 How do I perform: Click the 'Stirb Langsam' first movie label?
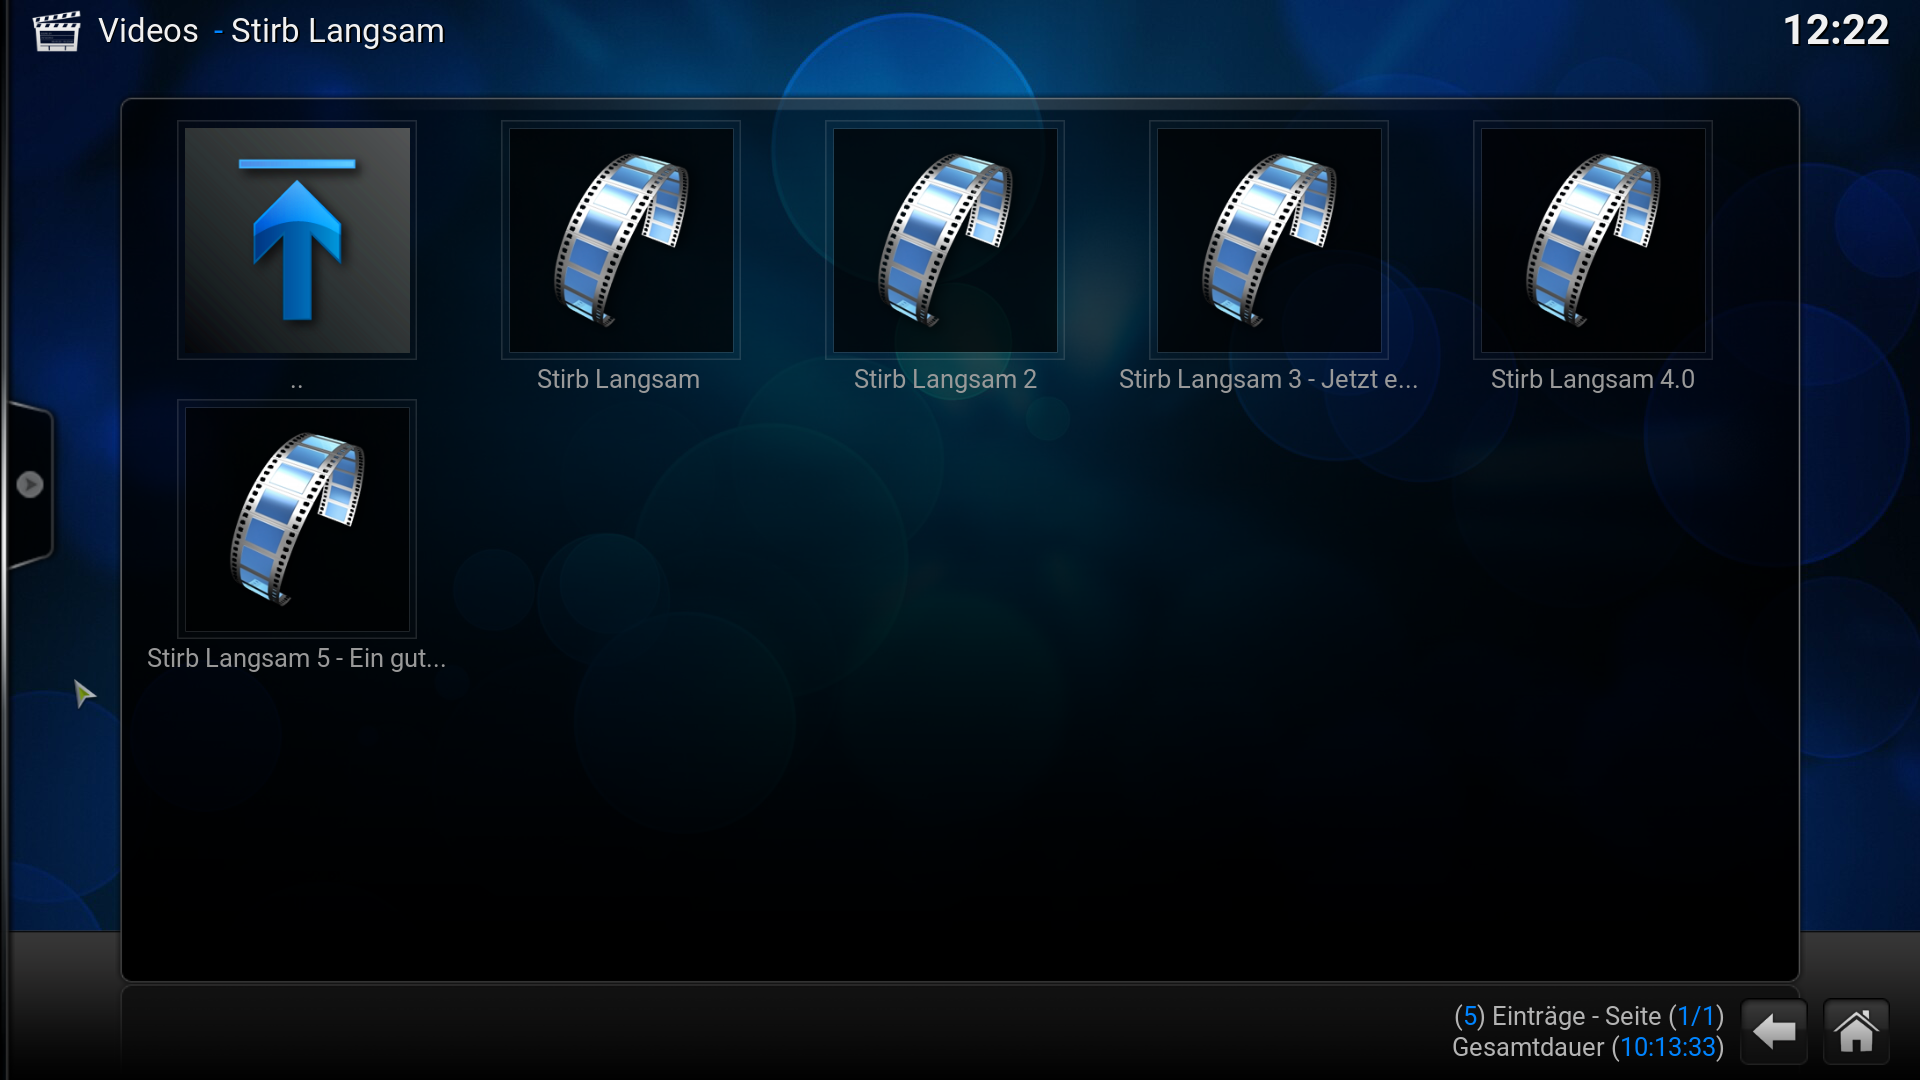(x=618, y=380)
